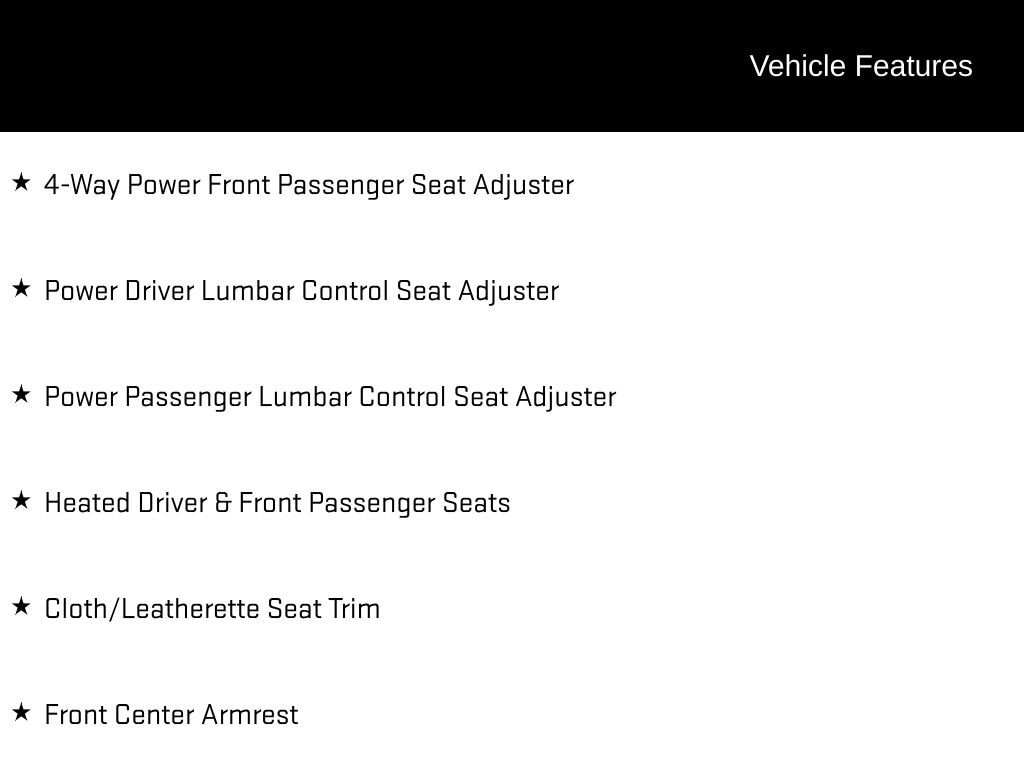Click star icon beside Front Center Armrest
The width and height of the screenshot is (1024, 768).
[x=22, y=712]
